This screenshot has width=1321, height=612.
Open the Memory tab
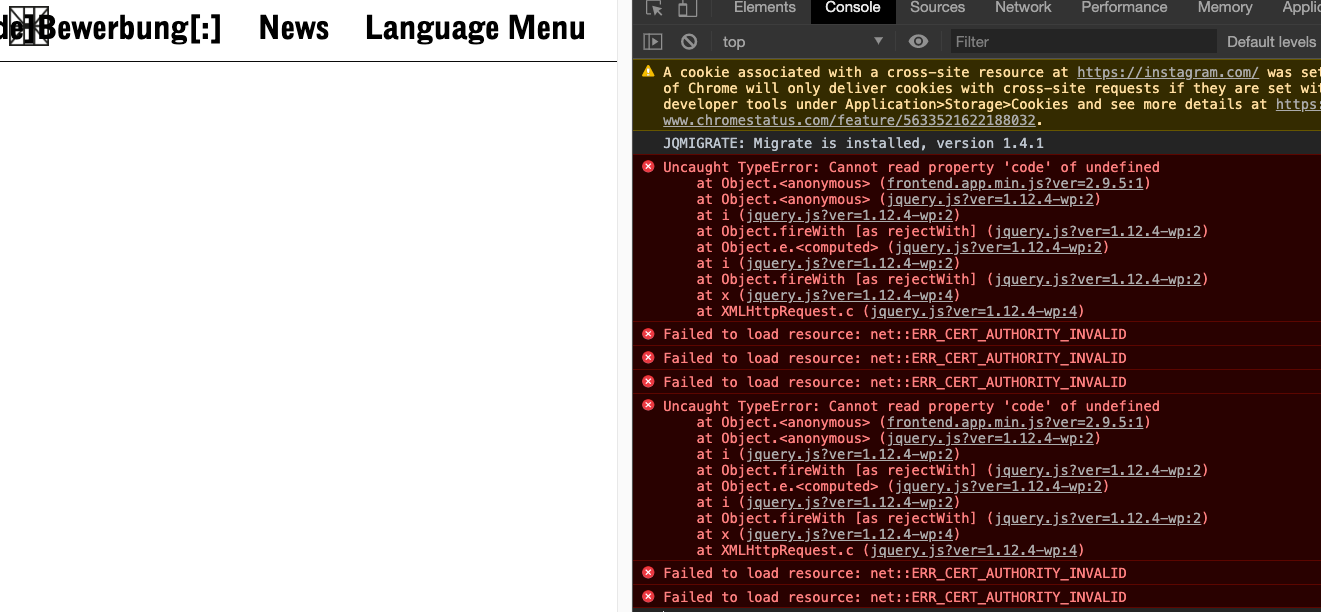[x=1224, y=8]
